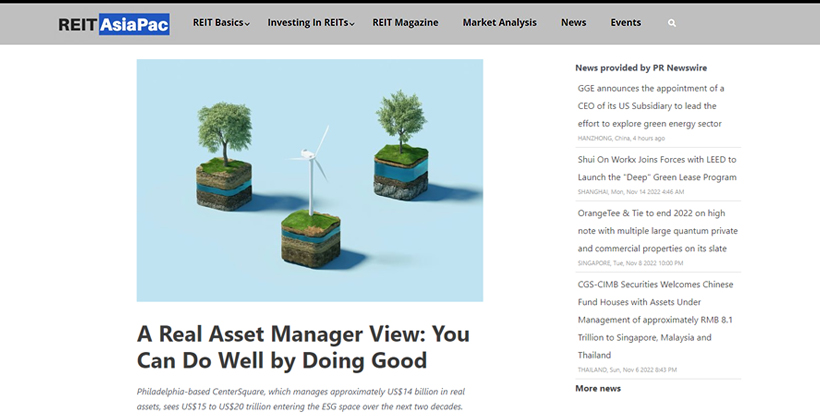820x420 pixels.
Task: Open the wind turbine article image
Action: [x=310, y=180]
